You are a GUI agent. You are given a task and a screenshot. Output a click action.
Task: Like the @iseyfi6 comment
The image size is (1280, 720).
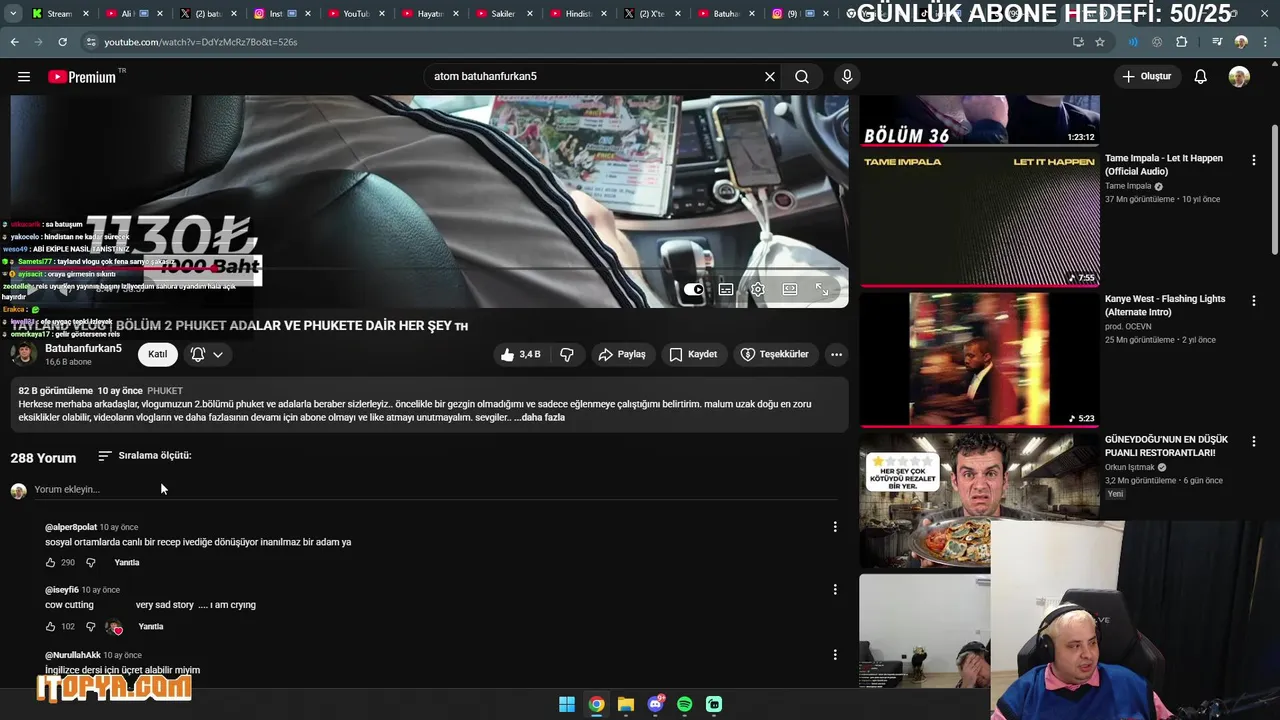tap(50, 627)
